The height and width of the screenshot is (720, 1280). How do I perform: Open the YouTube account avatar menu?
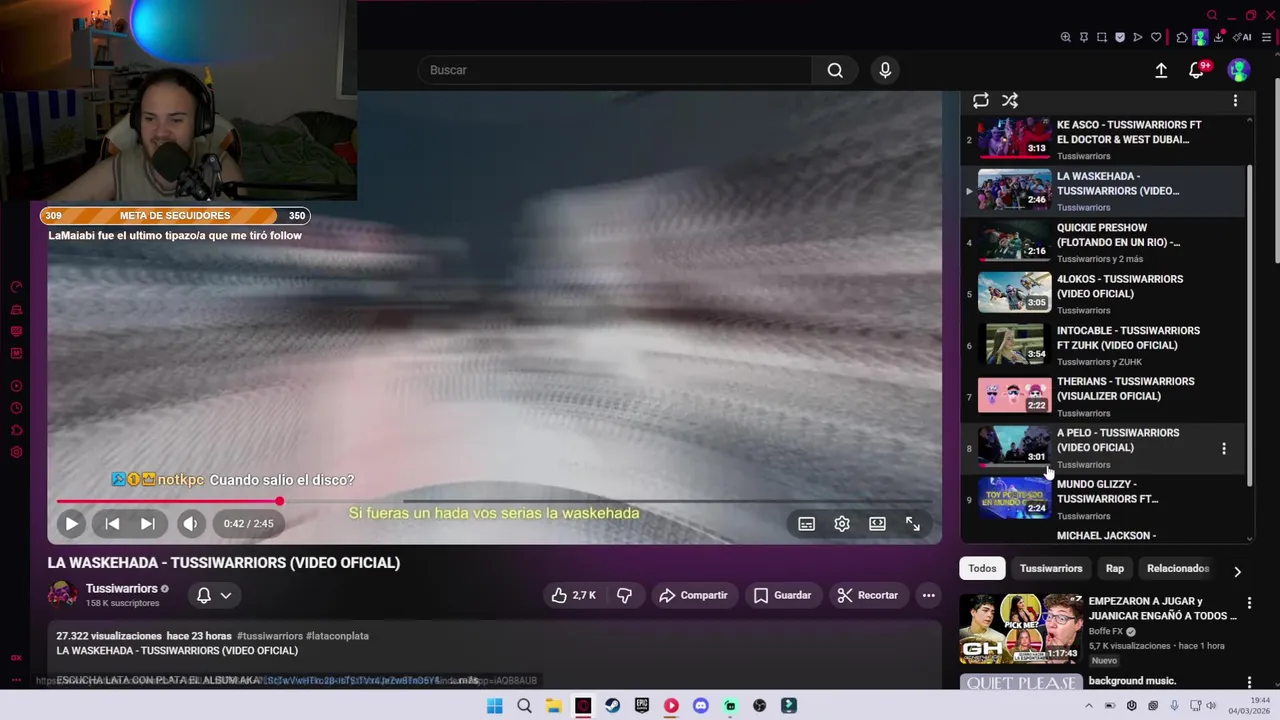click(x=1239, y=70)
